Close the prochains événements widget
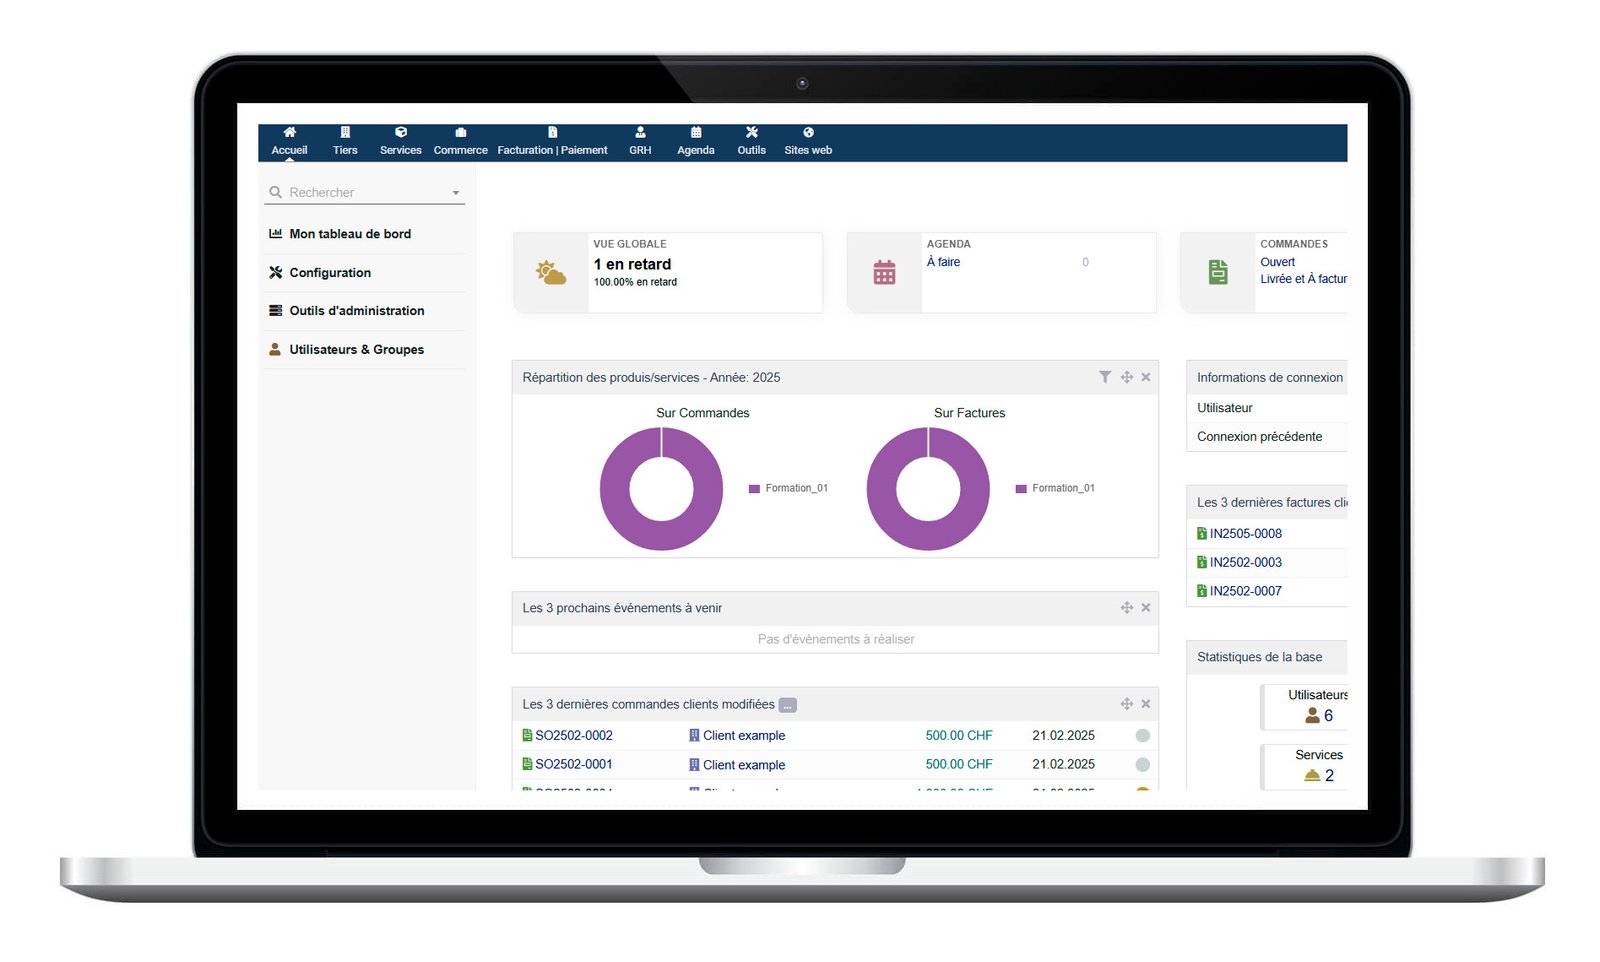Image resolution: width=1600 pixels, height=962 pixels. (x=1145, y=607)
